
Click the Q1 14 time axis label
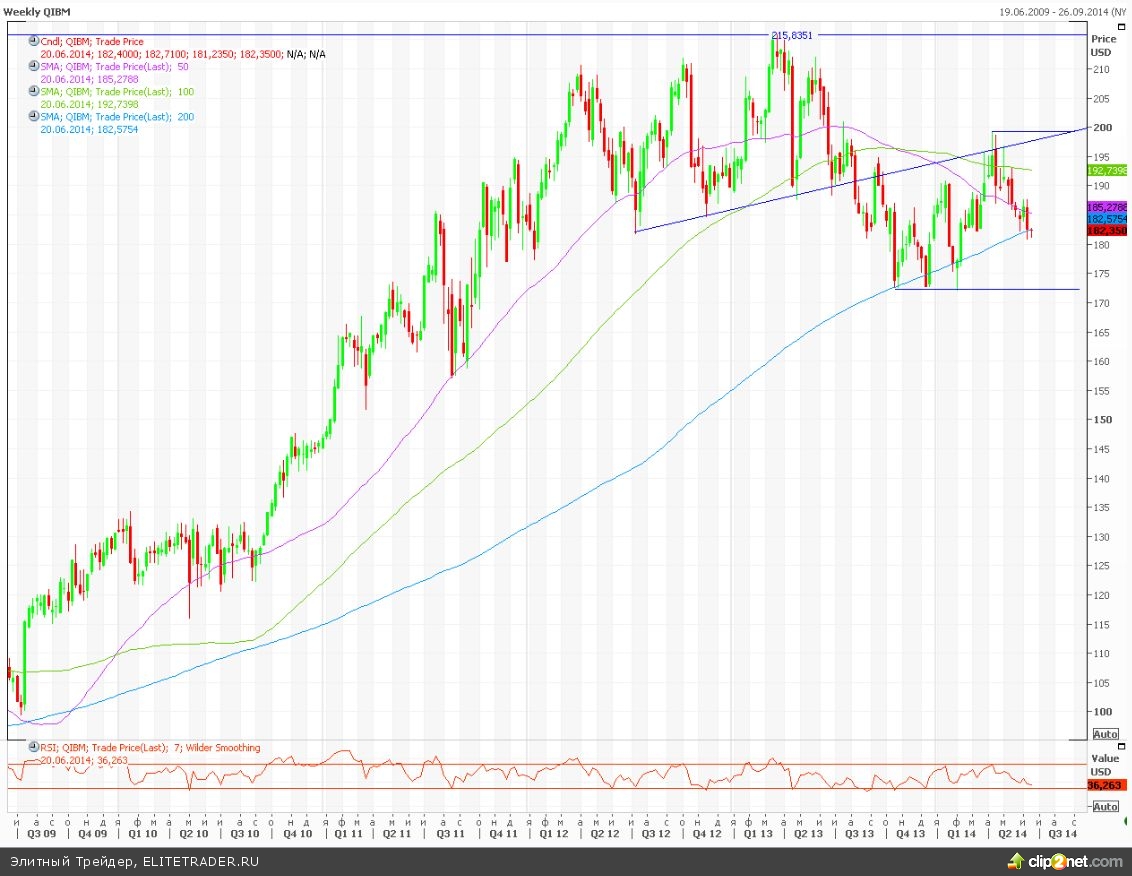[961, 833]
